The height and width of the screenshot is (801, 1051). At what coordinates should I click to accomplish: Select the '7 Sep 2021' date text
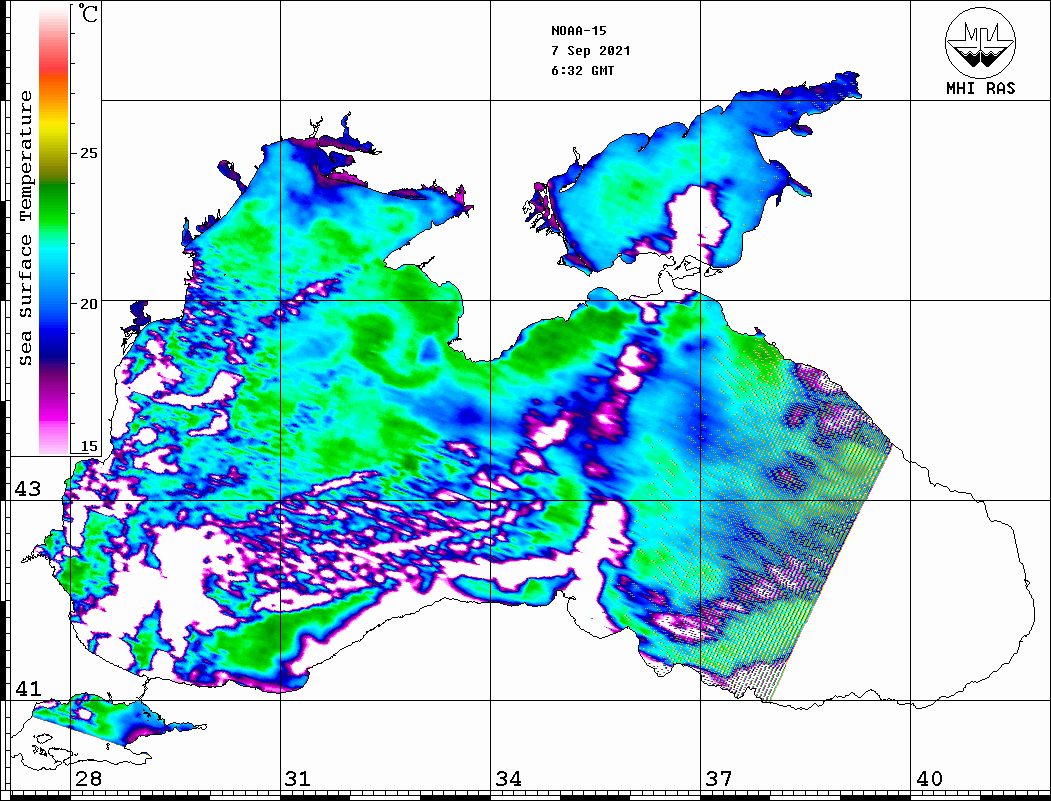(591, 51)
